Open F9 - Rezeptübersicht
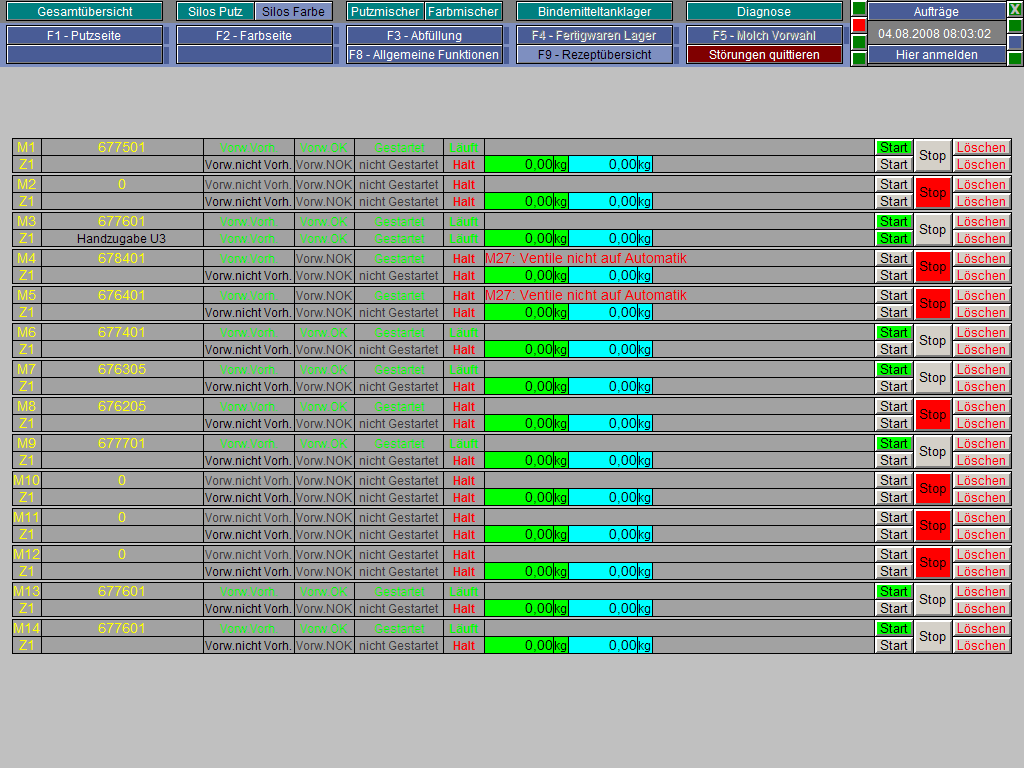Viewport: 1024px width, 768px height. [594, 55]
